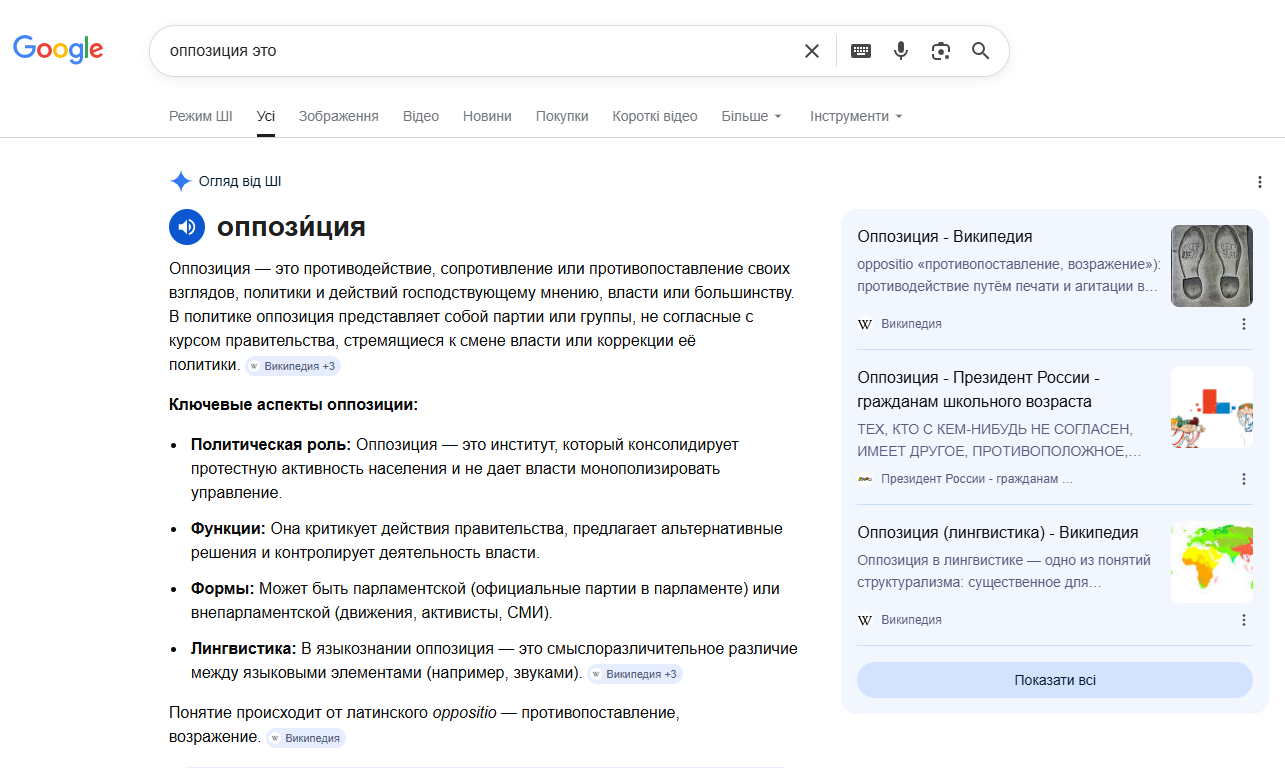Open three-dot menu for Оппозиция - Википедия result
1285x768 pixels.
coord(1244,324)
